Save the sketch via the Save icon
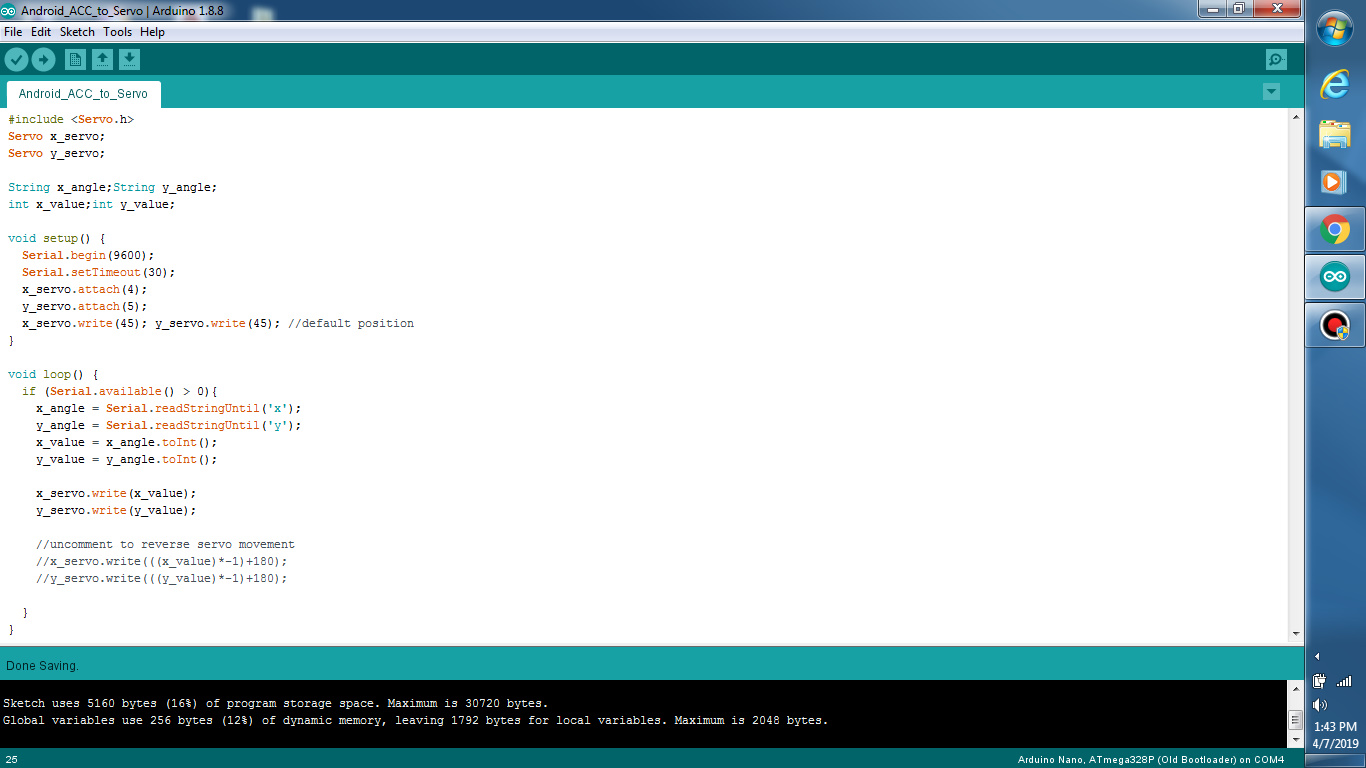 coord(128,59)
